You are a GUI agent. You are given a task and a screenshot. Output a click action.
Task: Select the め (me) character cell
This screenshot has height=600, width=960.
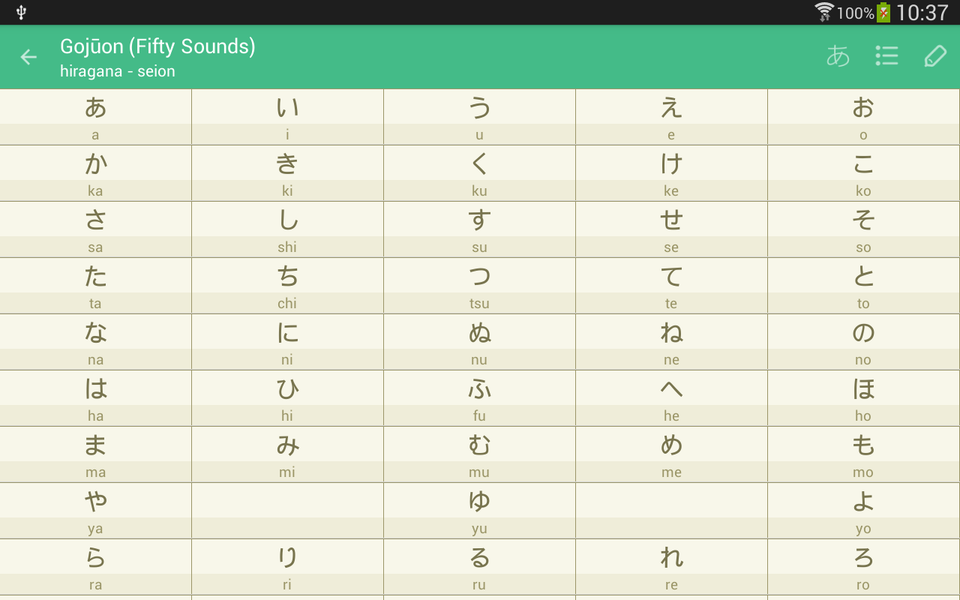671,446
